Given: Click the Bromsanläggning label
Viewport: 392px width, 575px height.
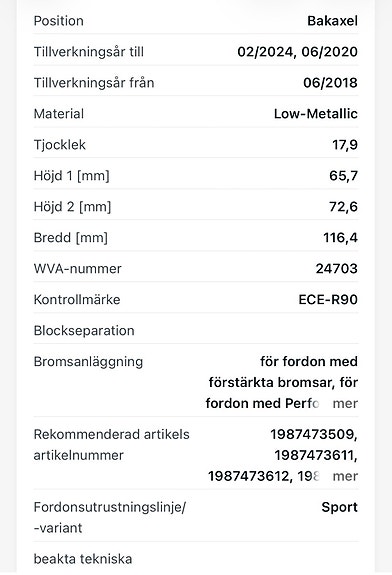Looking at the screenshot, I should coord(88,362).
